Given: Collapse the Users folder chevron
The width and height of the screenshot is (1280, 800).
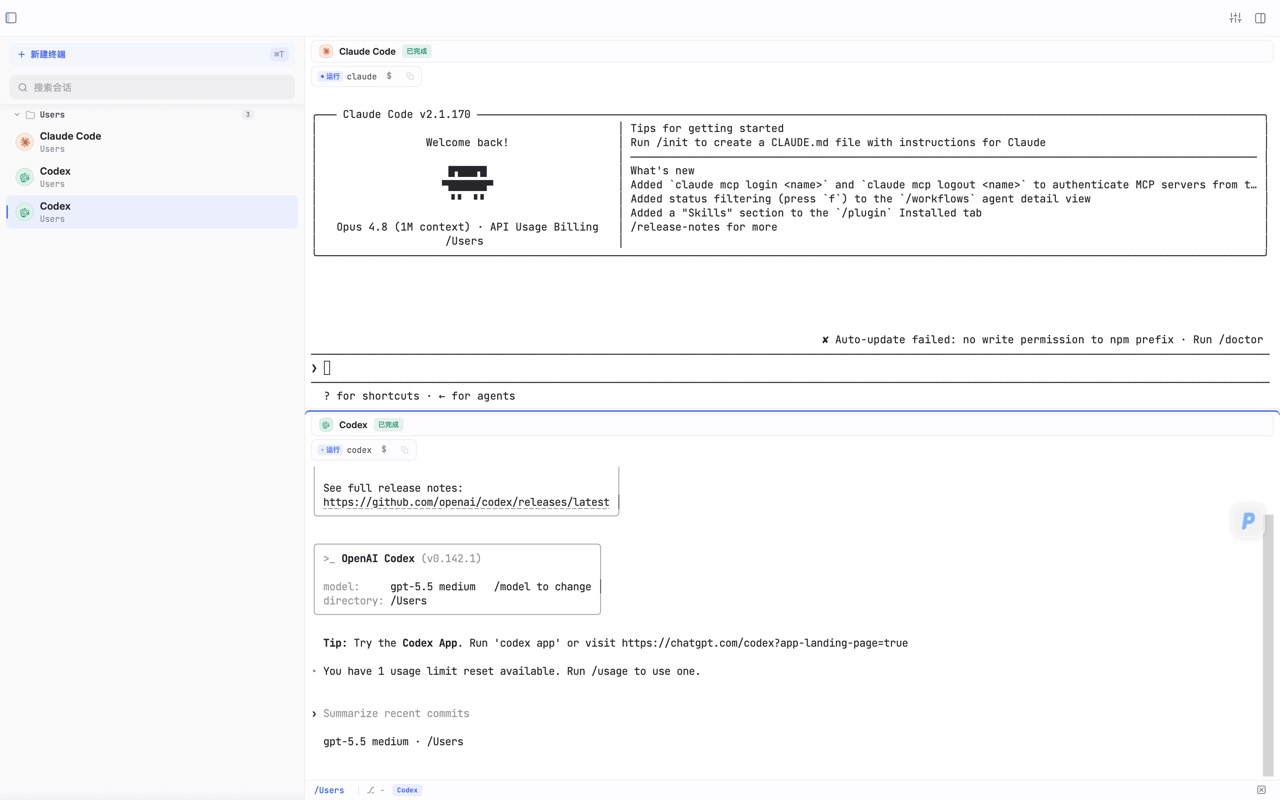Looking at the screenshot, I should click(17, 115).
